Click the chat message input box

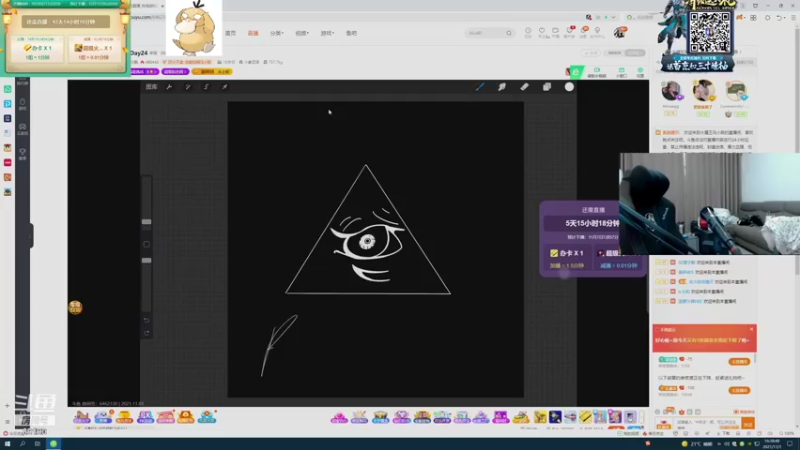(708, 423)
